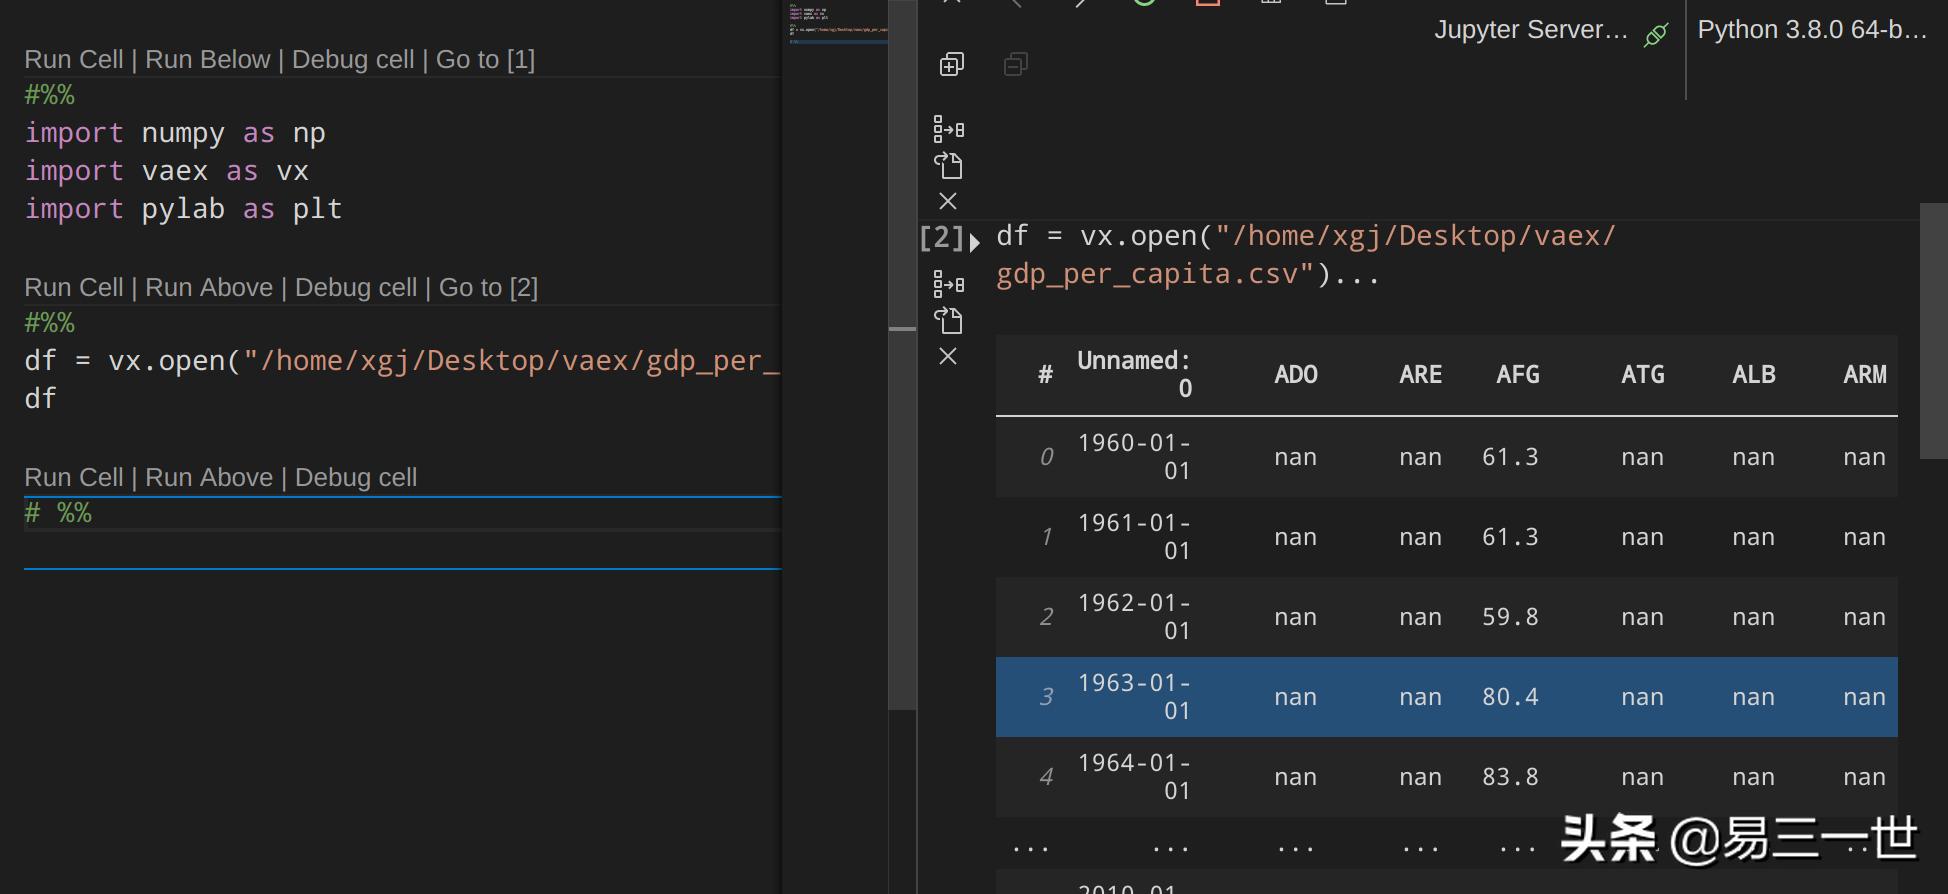Click the [2] execution count label
The width and height of the screenshot is (1948, 894).
click(941, 238)
